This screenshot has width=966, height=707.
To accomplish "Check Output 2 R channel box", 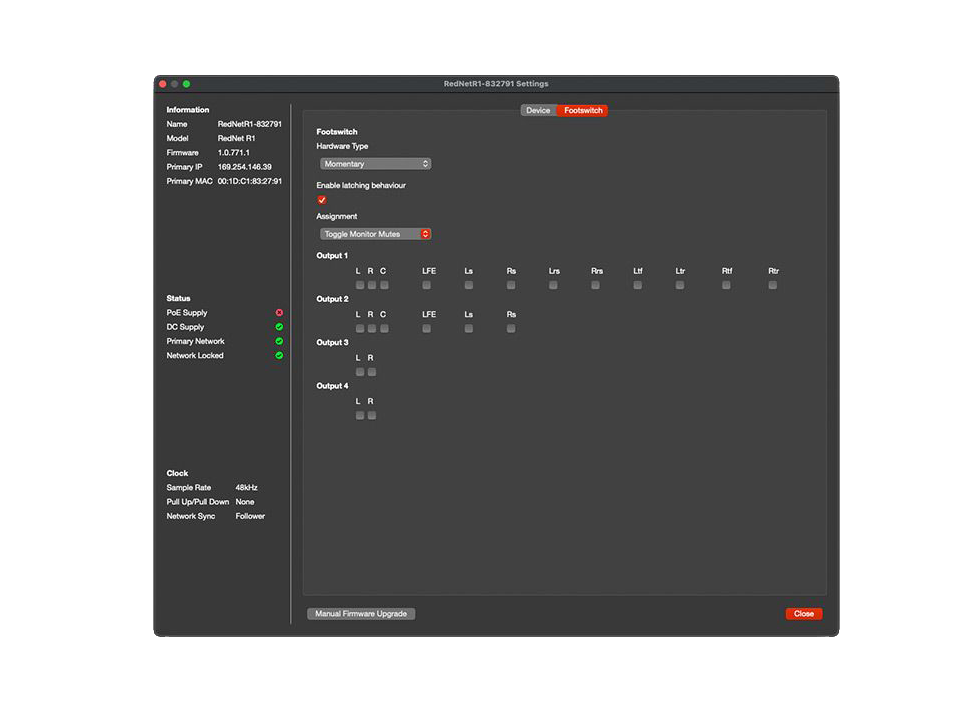I will 371,329.
